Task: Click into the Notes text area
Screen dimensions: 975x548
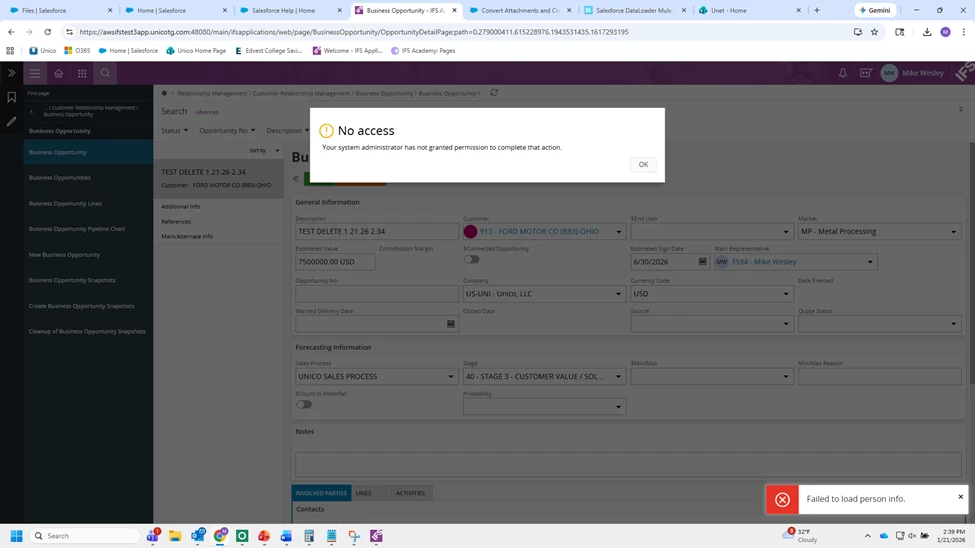Action: click(628, 465)
